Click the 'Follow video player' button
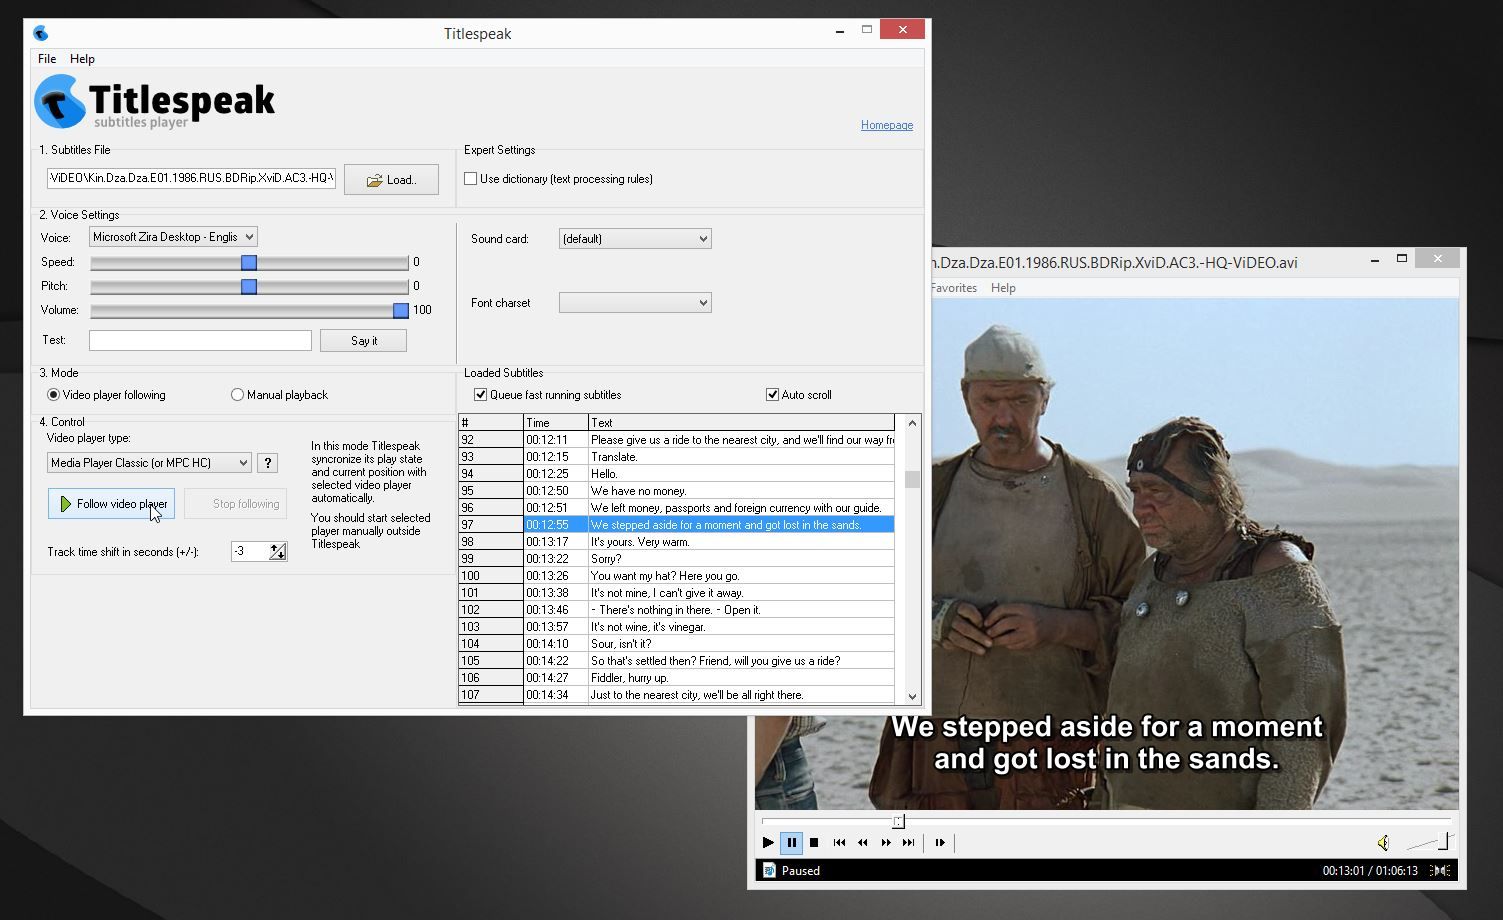1503x920 pixels. pos(111,504)
